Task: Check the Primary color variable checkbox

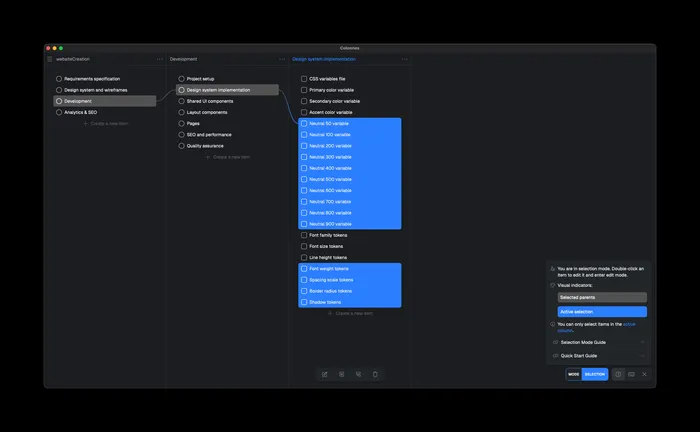Action: (x=304, y=90)
